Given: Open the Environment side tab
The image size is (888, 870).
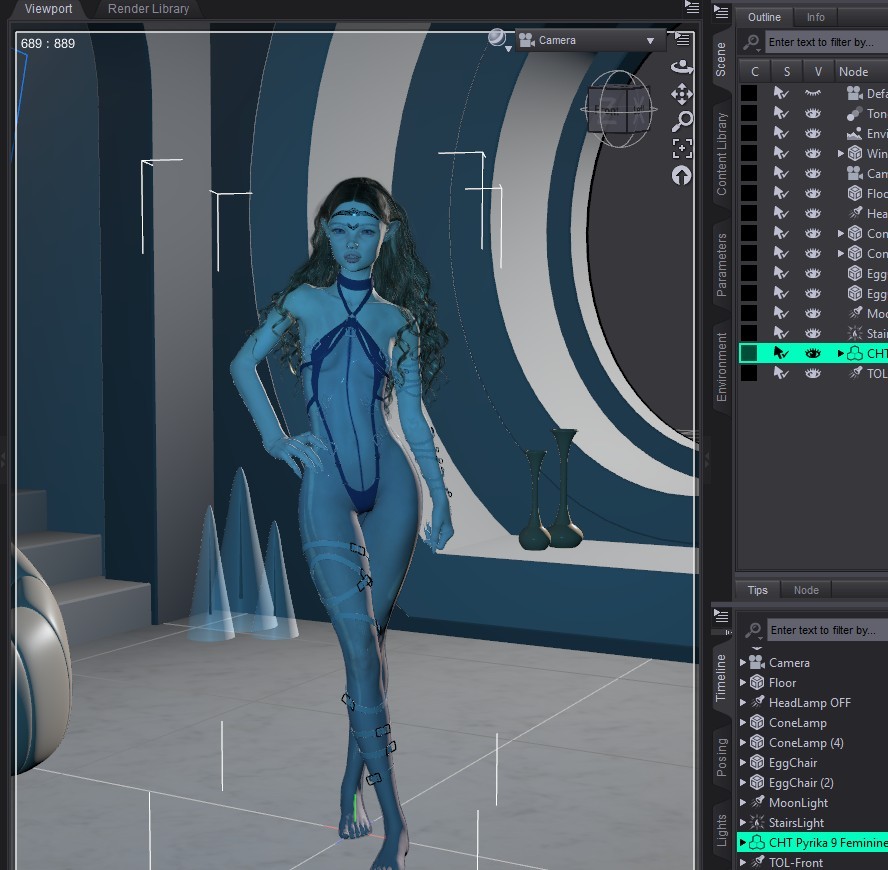Looking at the screenshot, I should [722, 367].
